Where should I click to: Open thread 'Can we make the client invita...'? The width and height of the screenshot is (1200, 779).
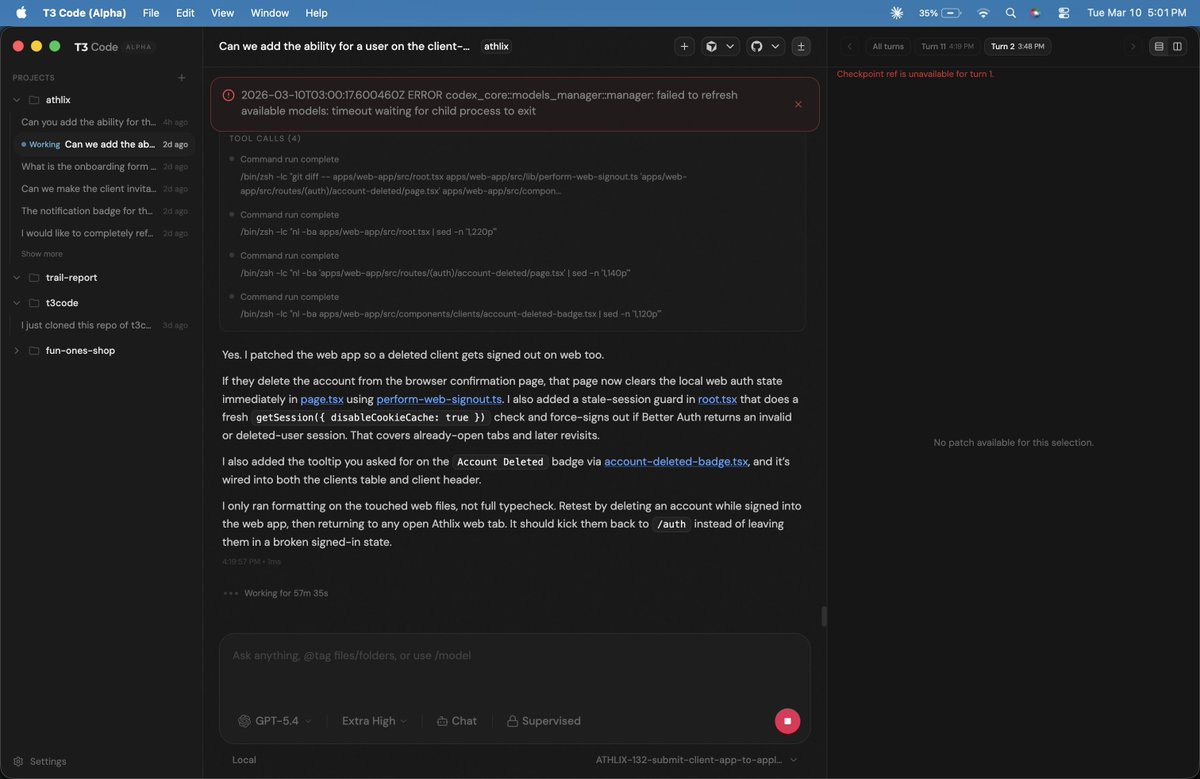pos(104,188)
